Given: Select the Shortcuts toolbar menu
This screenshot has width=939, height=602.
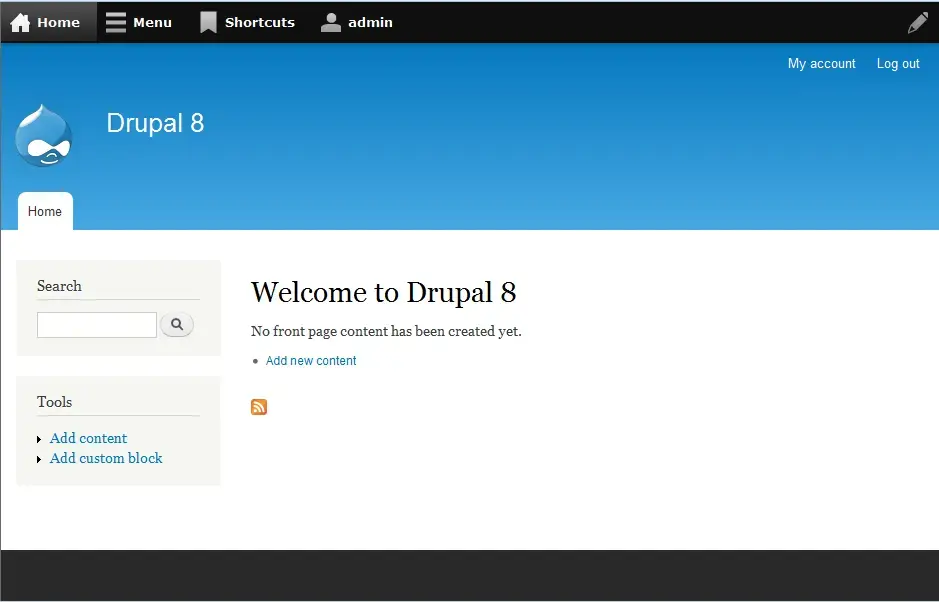Looking at the screenshot, I should click(260, 21).
